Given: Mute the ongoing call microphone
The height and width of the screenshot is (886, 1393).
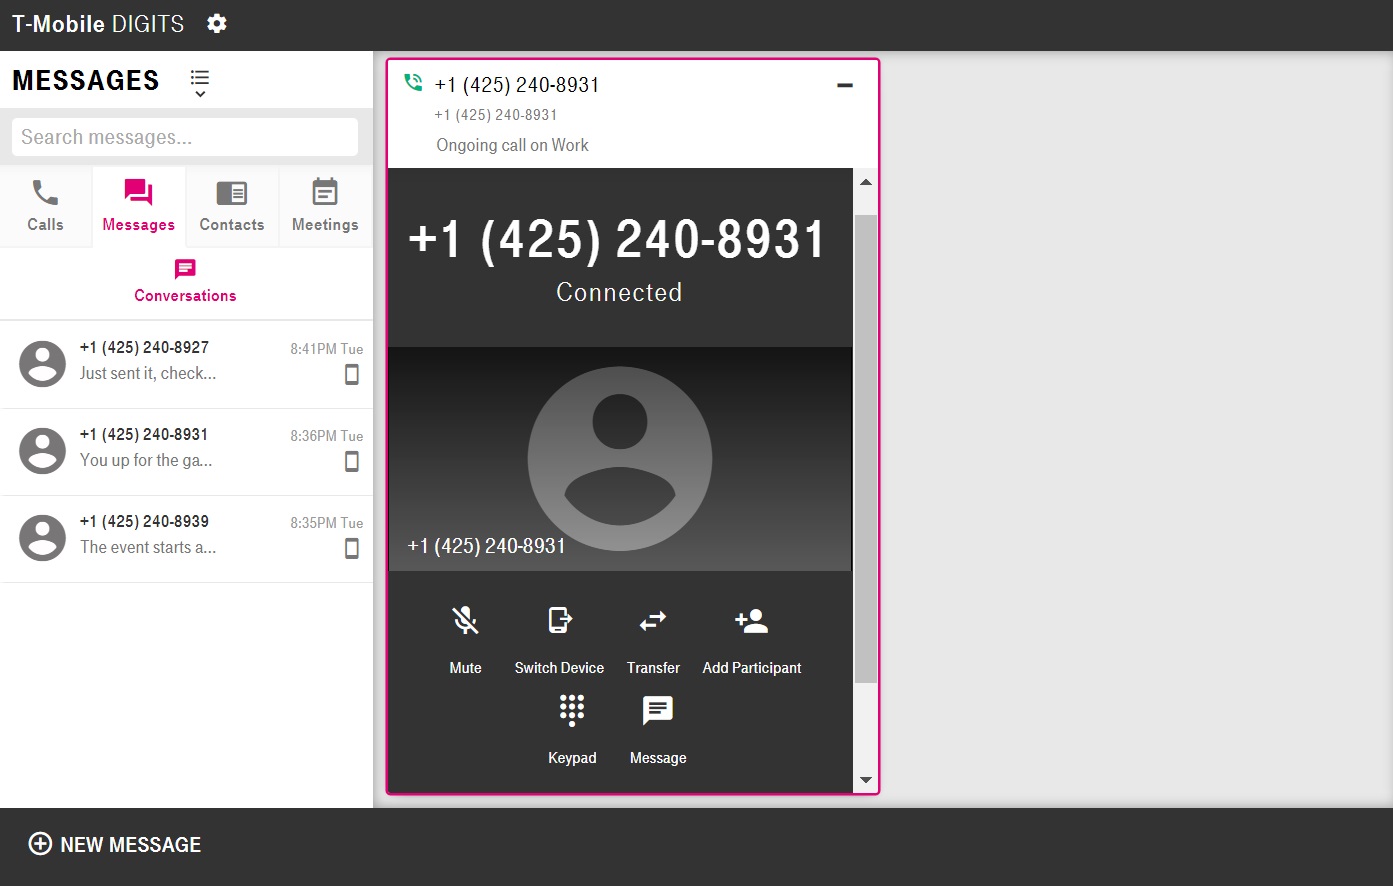Looking at the screenshot, I should pyautogui.click(x=465, y=622).
